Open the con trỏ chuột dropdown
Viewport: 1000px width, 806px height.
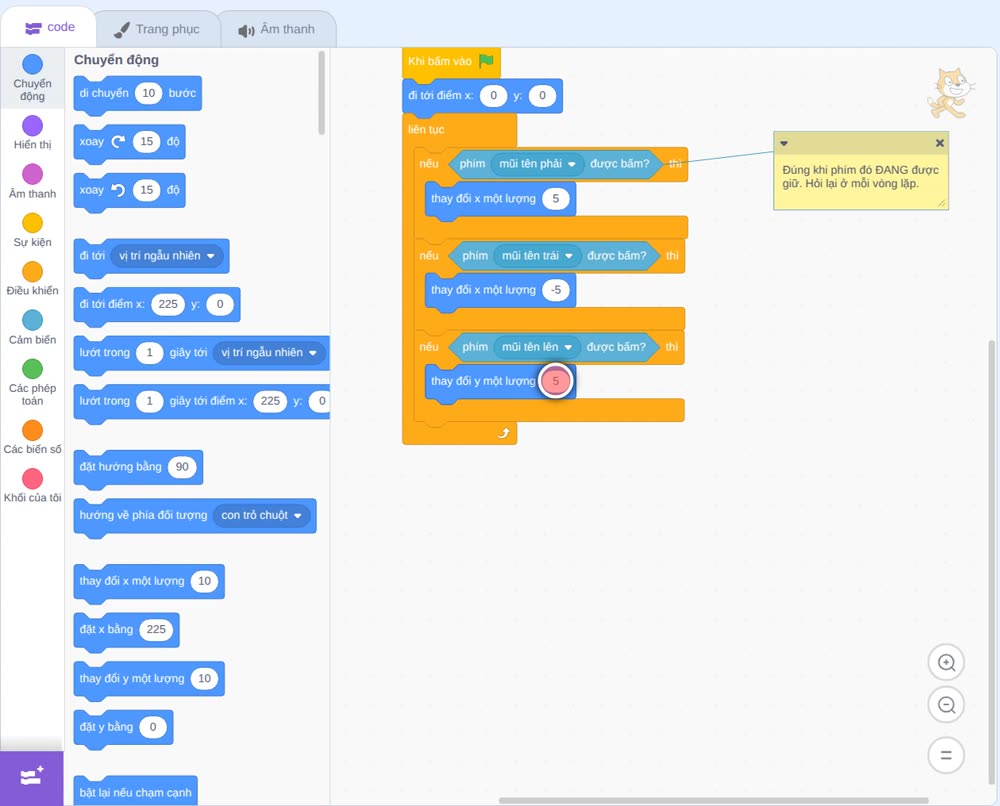[x=261, y=515]
